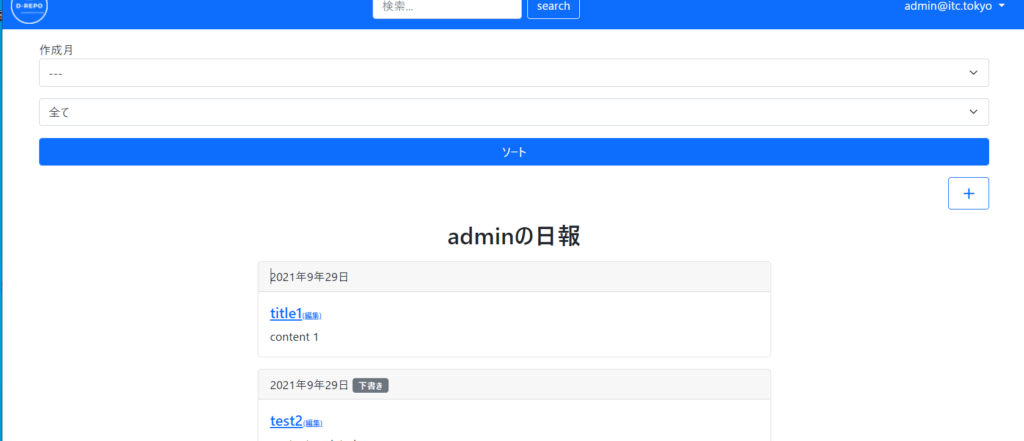This screenshot has width=1024, height=441.
Task: Click the search button
Action: point(553,7)
